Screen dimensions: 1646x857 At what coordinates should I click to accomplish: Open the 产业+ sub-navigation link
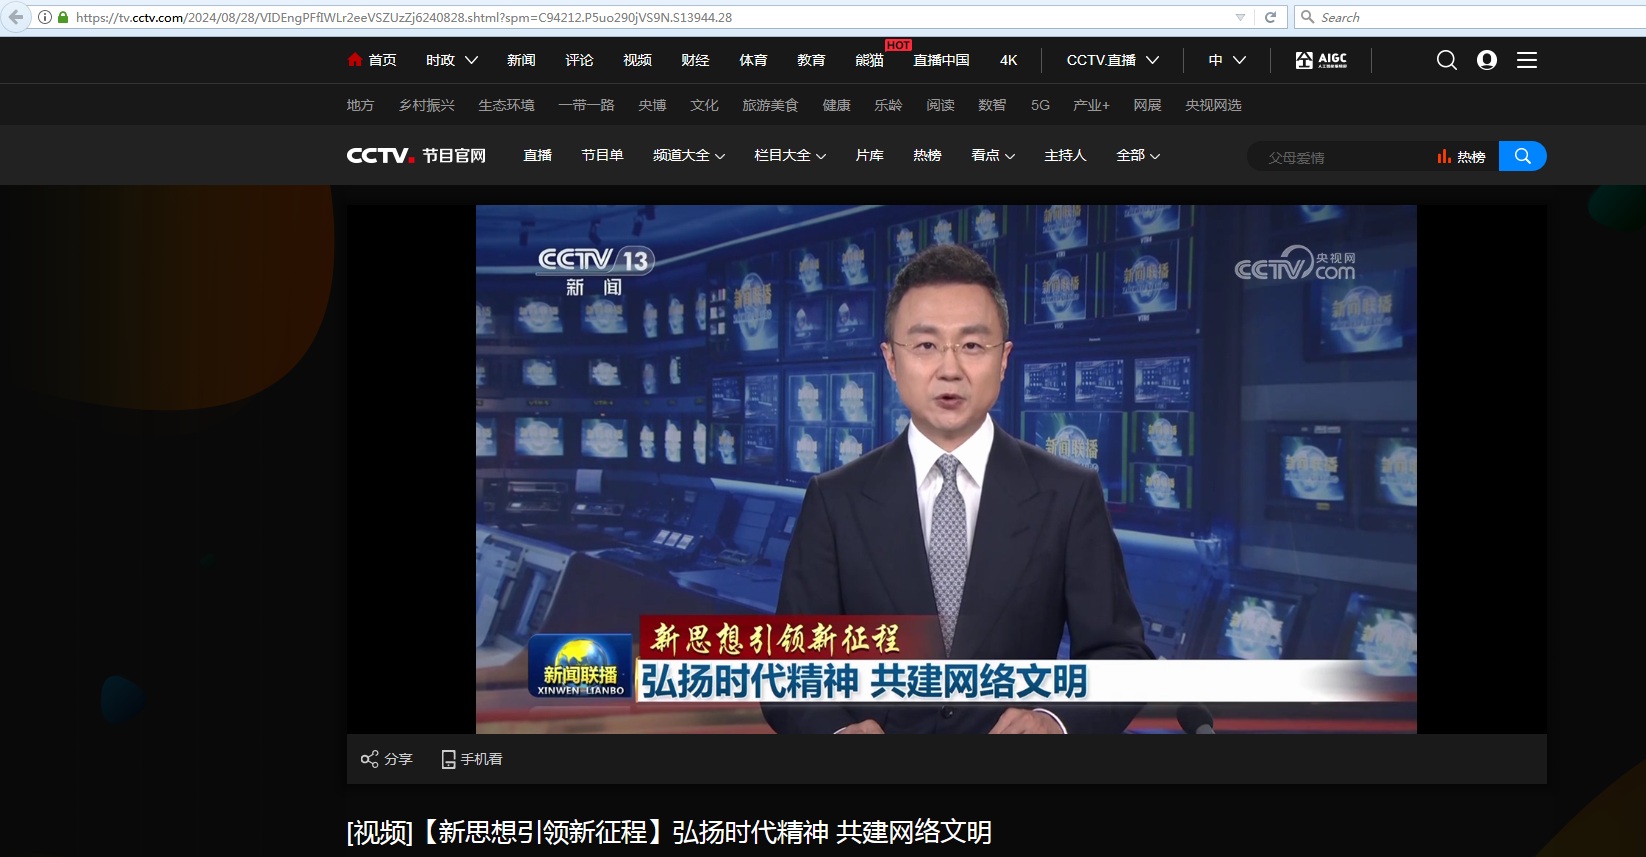pyautogui.click(x=1091, y=105)
